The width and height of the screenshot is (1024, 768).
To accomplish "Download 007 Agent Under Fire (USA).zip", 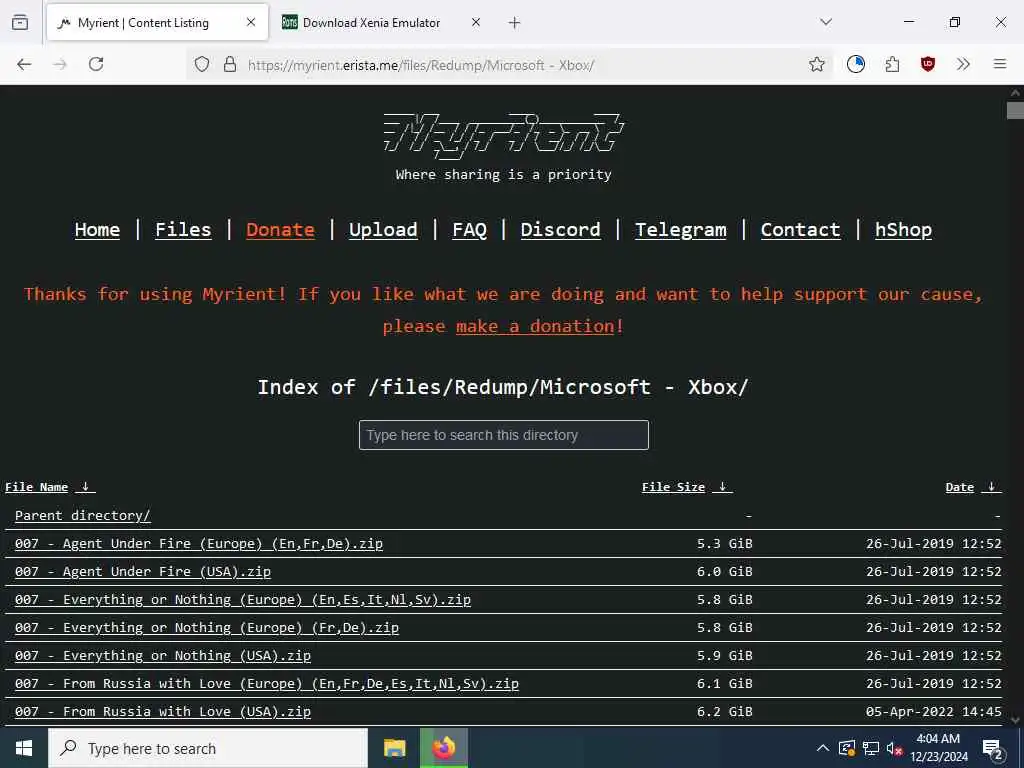I will [142, 571].
